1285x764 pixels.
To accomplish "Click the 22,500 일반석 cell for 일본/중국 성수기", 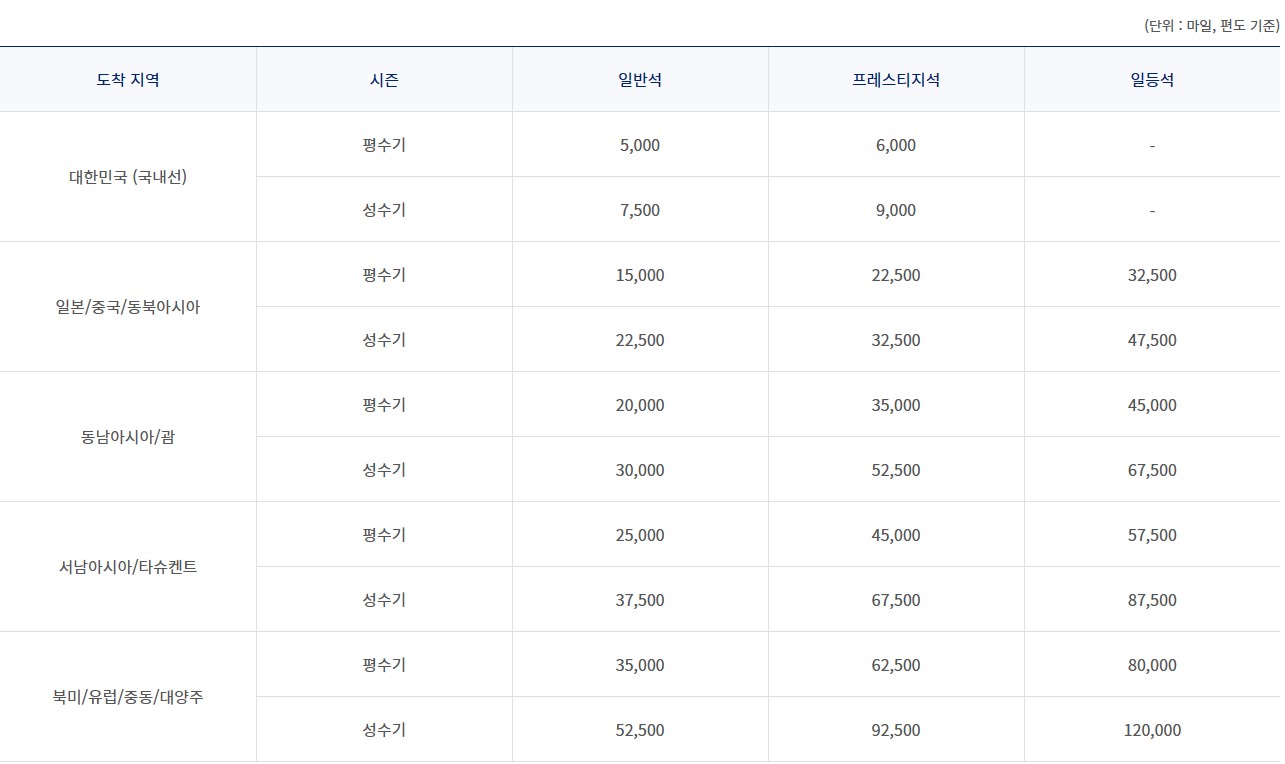I will [639, 339].
